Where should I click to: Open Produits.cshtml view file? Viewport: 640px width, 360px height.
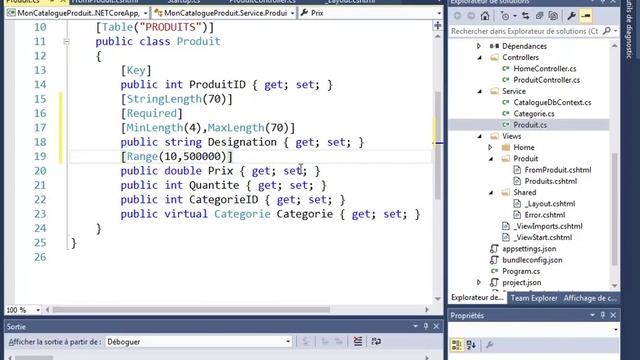tap(551, 181)
